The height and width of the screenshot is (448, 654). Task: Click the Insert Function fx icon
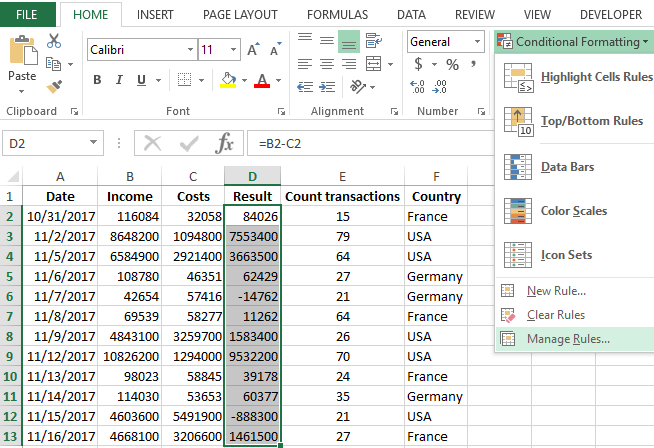pos(225,143)
